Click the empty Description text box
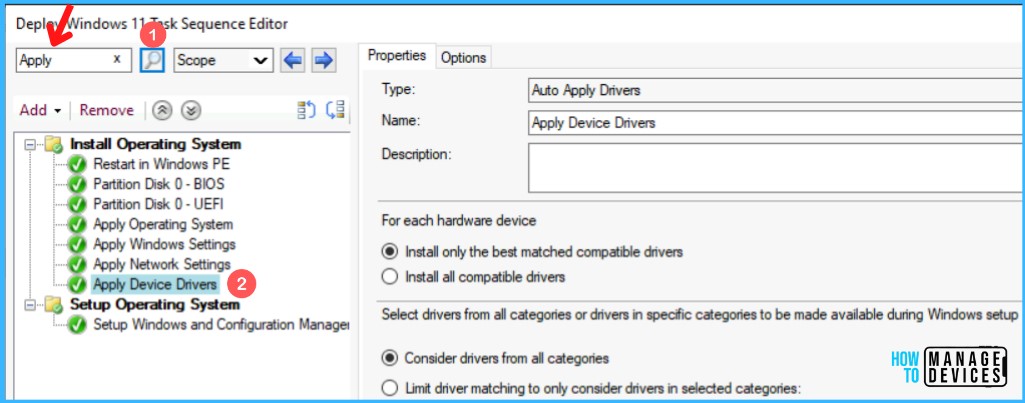The height and width of the screenshot is (403, 1025). coord(776,168)
